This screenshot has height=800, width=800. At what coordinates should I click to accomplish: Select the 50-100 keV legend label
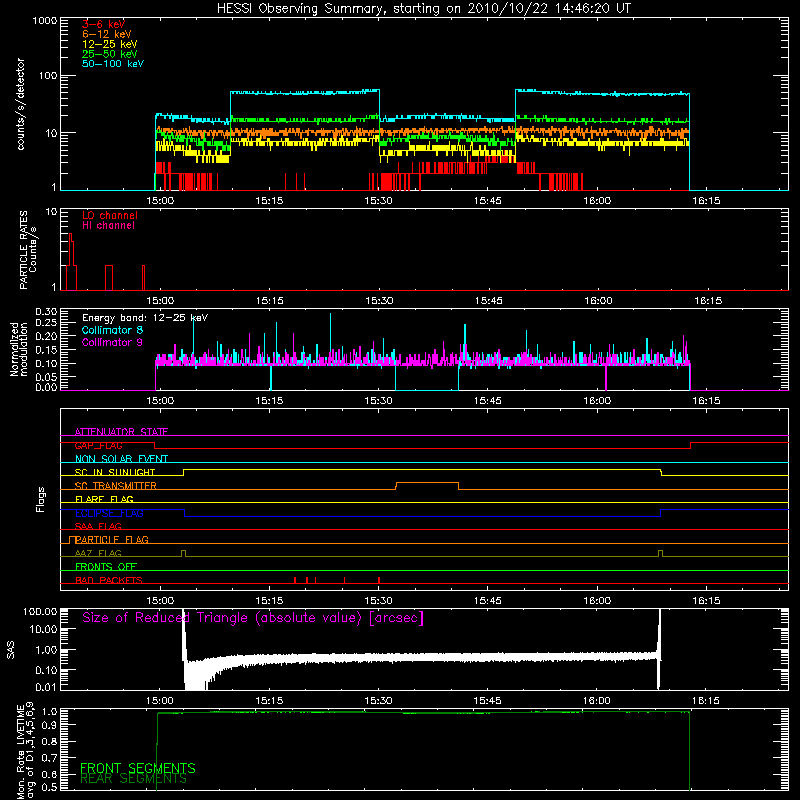[x=113, y=64]
